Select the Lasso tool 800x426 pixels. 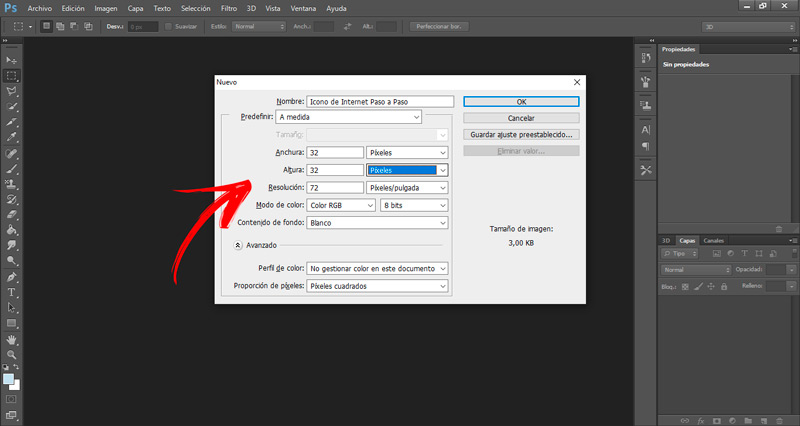11,91
